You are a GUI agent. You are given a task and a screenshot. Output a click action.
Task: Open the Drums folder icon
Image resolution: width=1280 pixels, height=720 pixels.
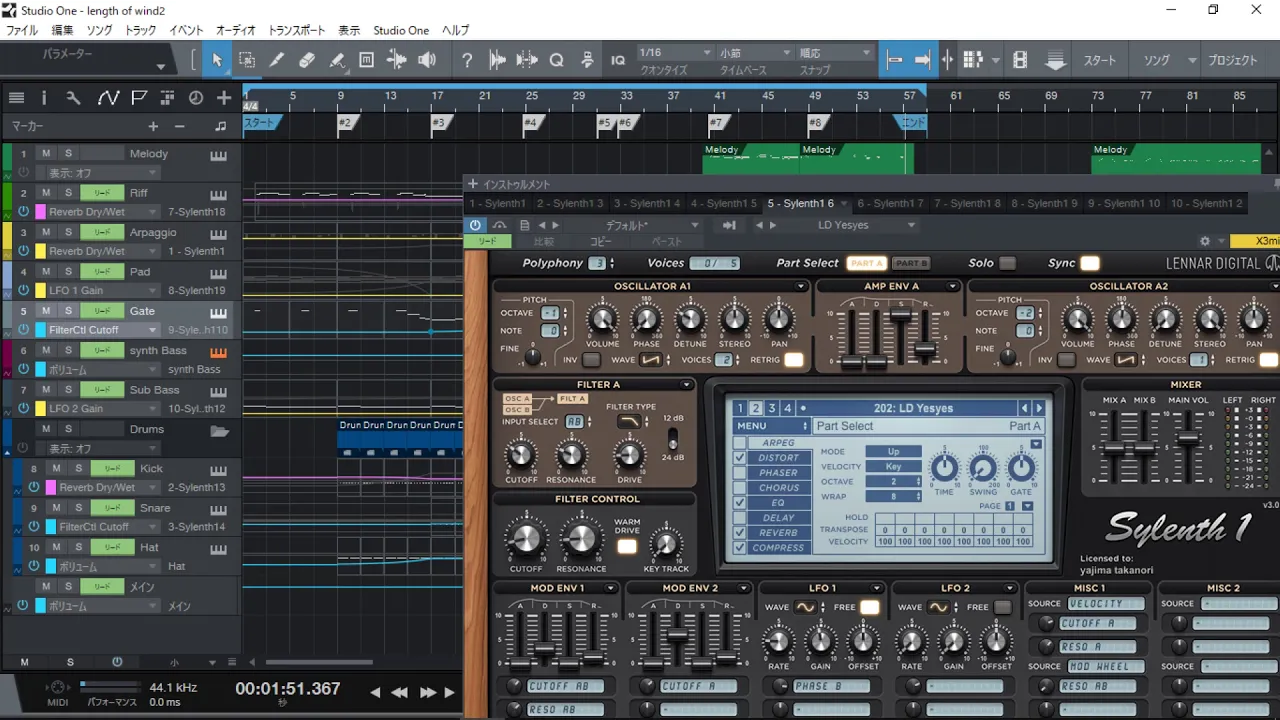coord(220,431)
